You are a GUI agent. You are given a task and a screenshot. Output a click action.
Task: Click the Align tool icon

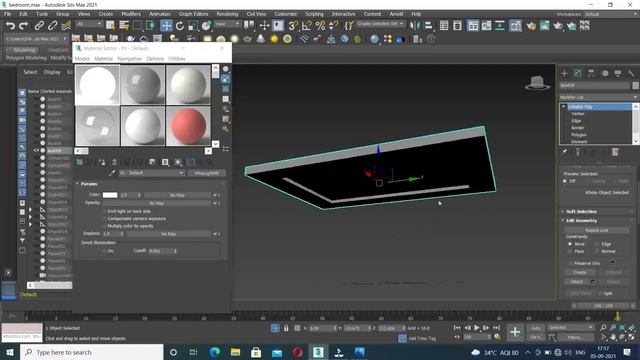pos(428,26)
